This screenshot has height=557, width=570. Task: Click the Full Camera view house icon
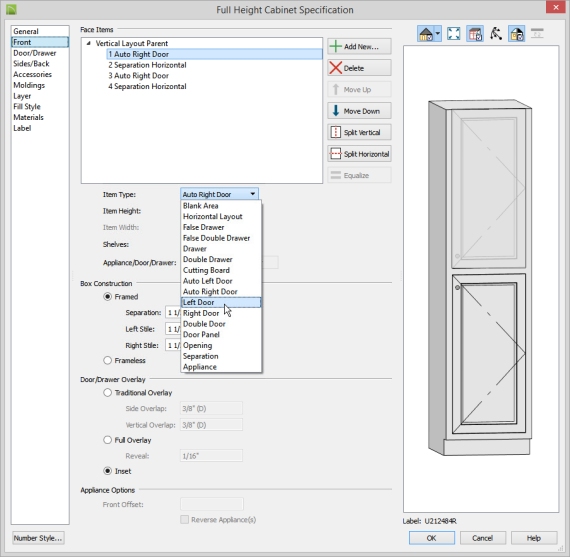[426, 34]
